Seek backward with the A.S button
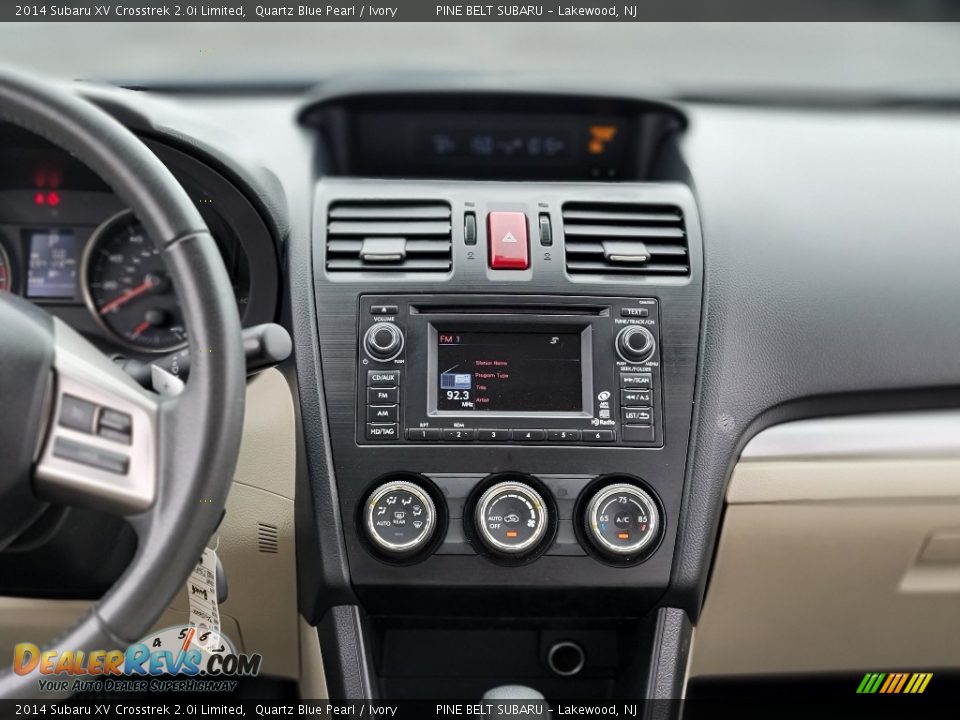The width and height of the screenshot is (960, 720). [x=637, y=398]
